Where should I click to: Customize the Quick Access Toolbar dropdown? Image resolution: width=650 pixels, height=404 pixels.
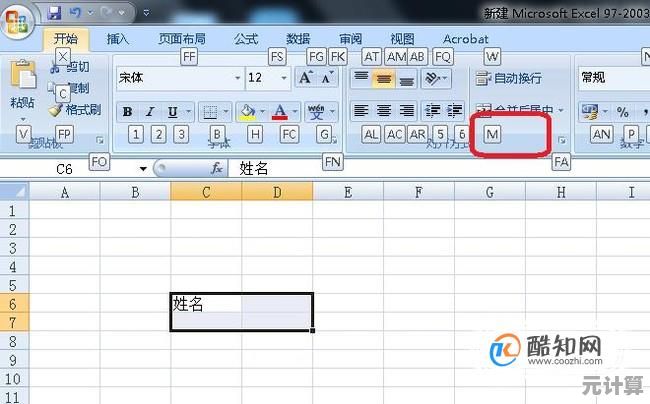[x=146, y=13]
